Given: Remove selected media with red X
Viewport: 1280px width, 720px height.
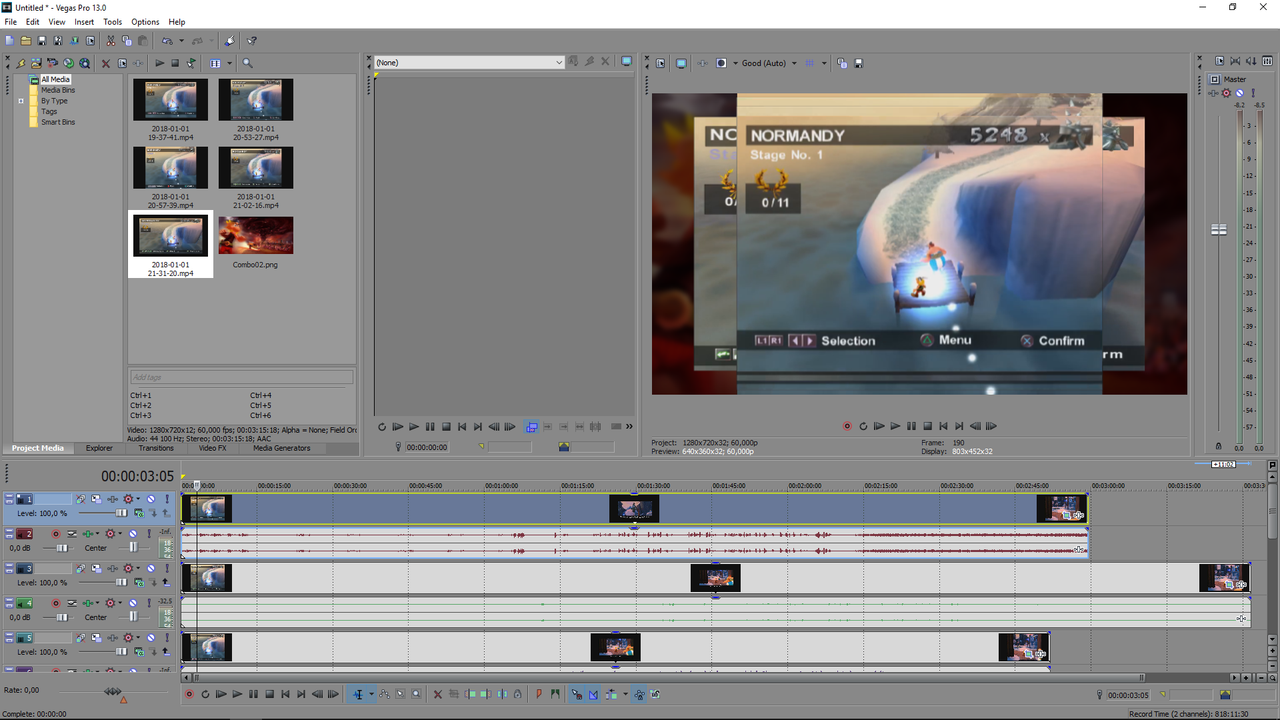Looking at the screenshot, I should click(x=106, y=63).
